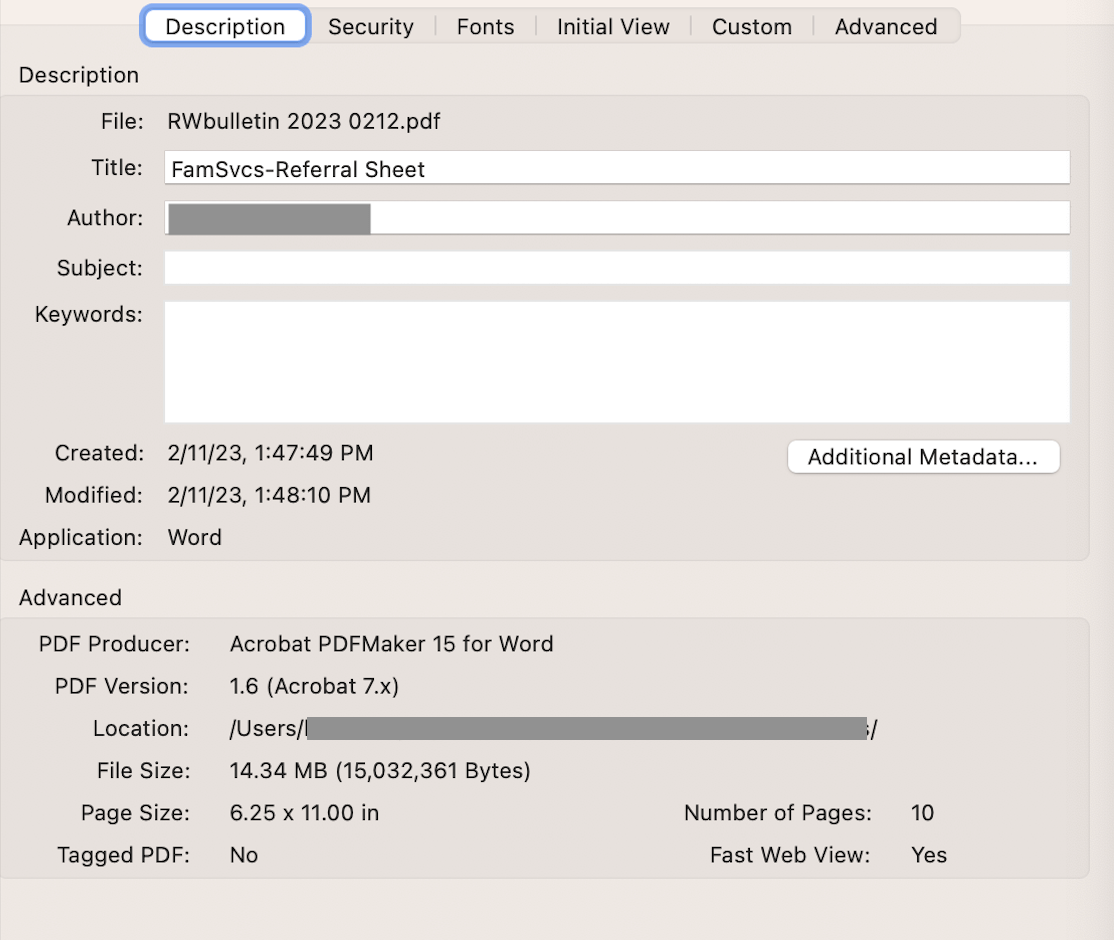The height and width of the screenshot is (940, 1114).
Task: Focus the empty Subject field
Action: coord(617,268)
